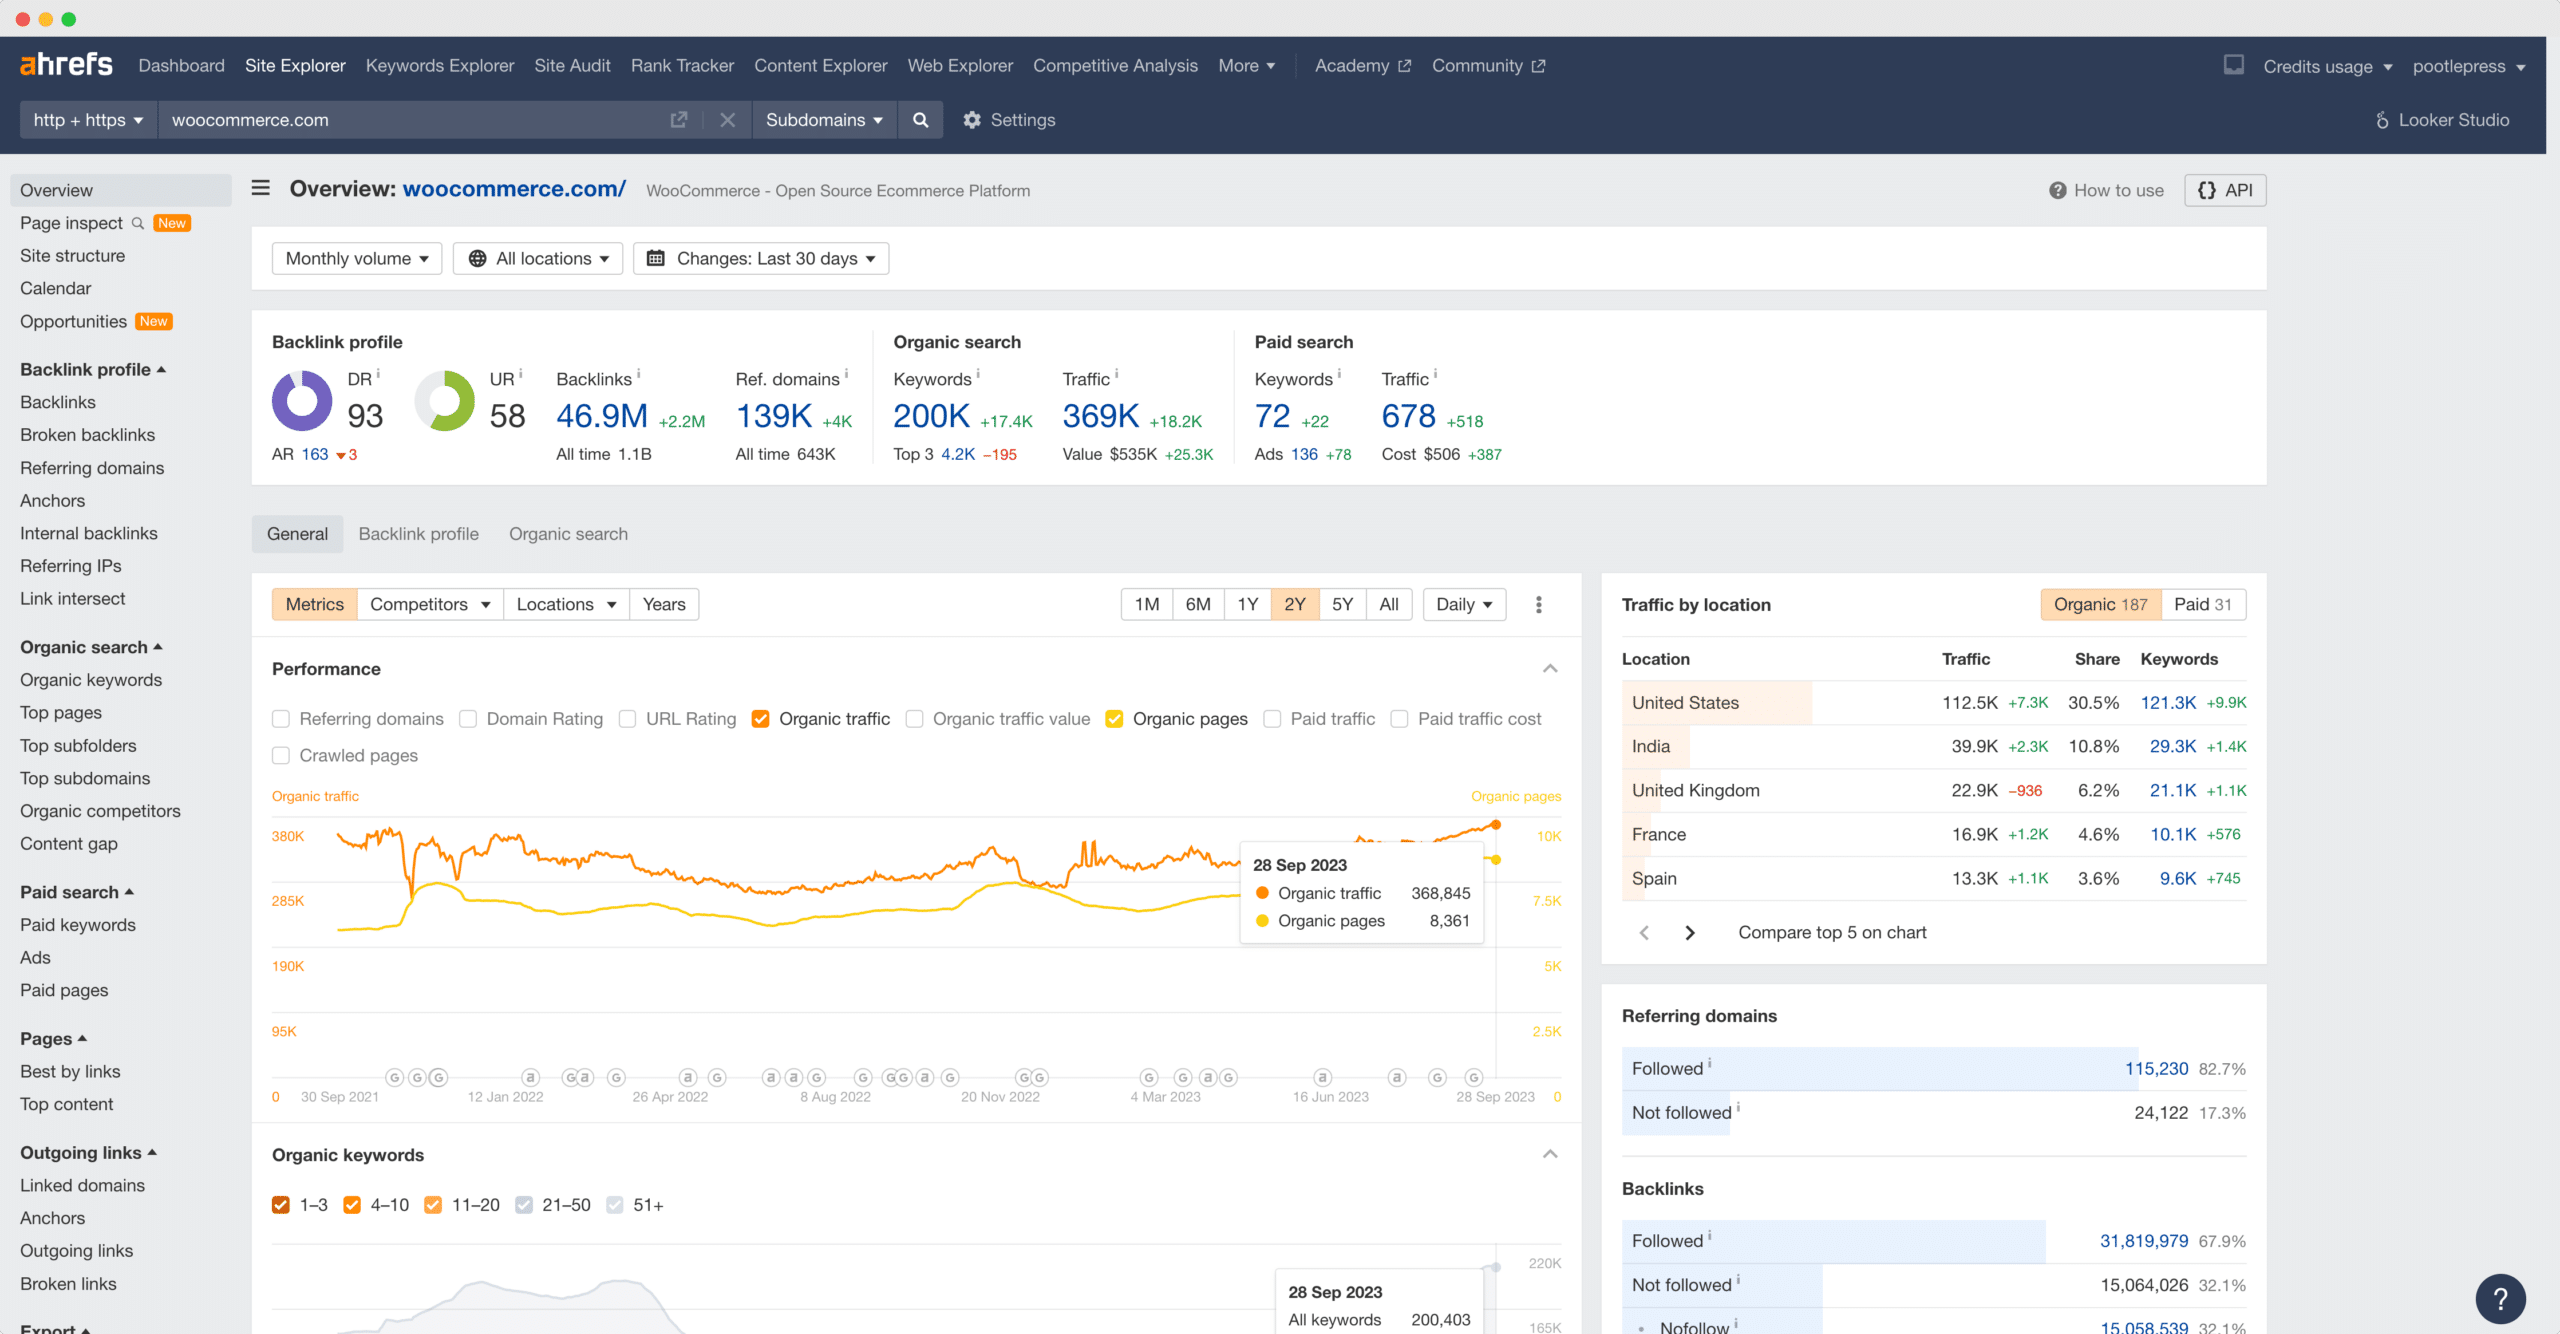Enable Organic traffic value checkbox
Viewport: 2560px width, 1334px height.
(x=914, y=719)
